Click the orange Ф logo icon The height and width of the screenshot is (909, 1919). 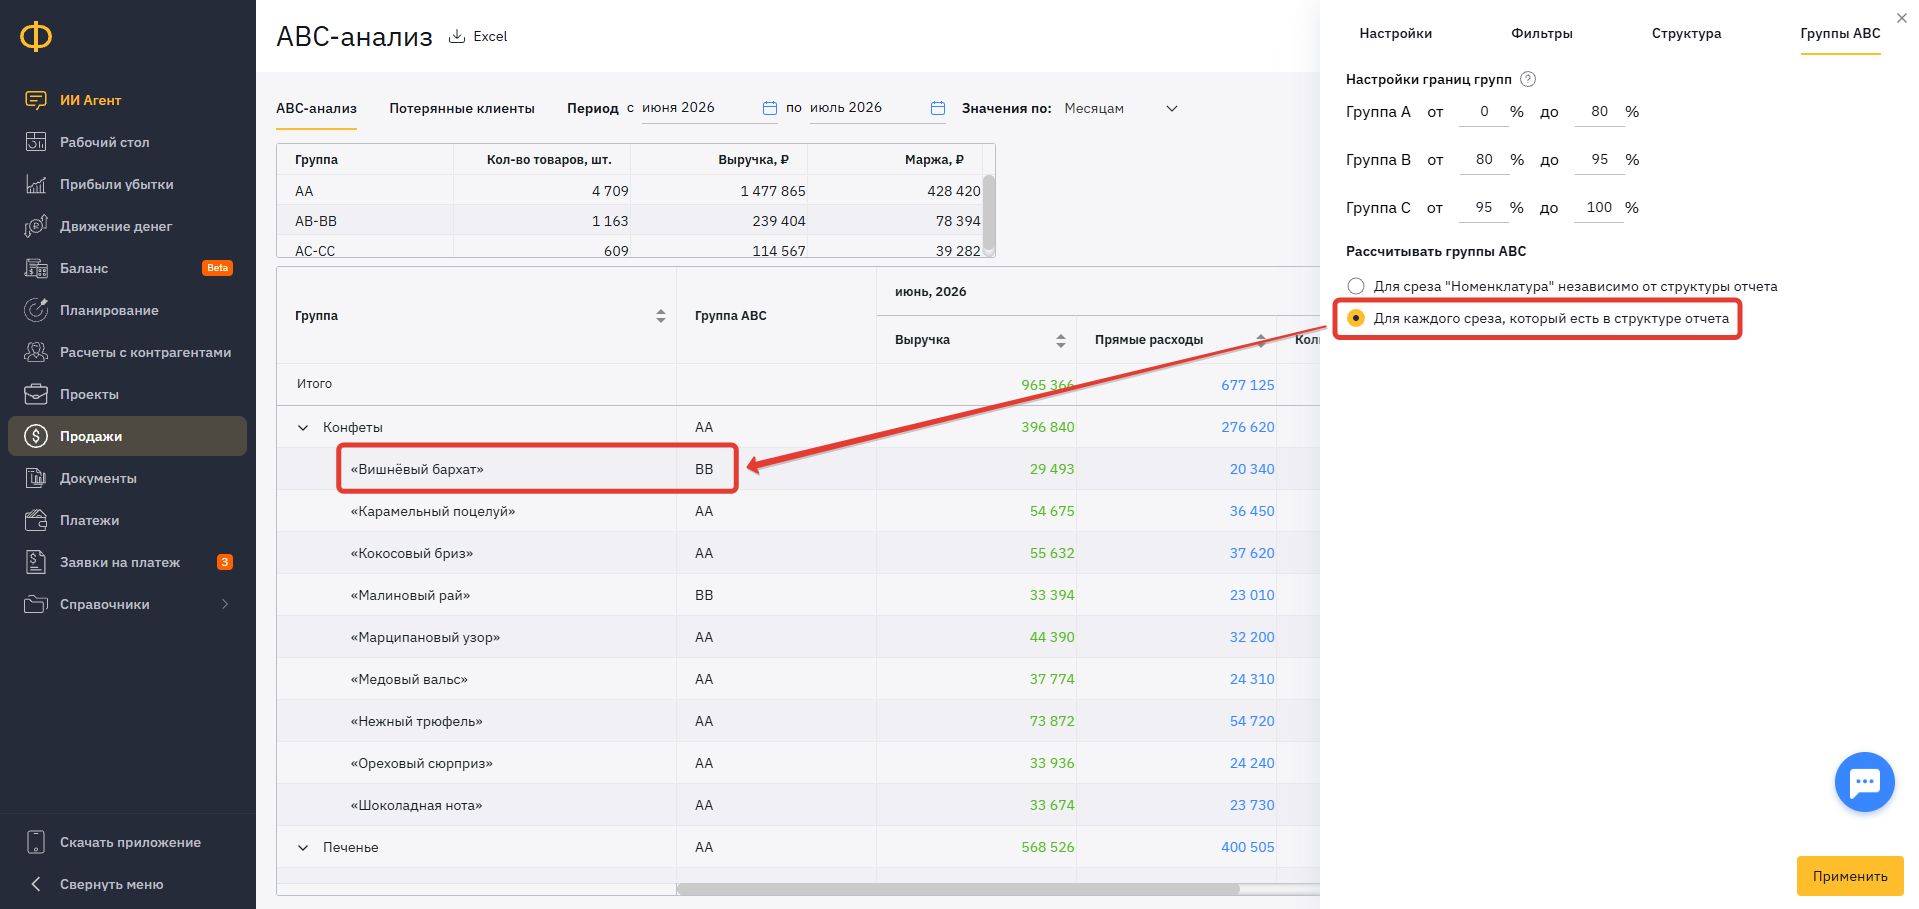[x=36, y=37]
